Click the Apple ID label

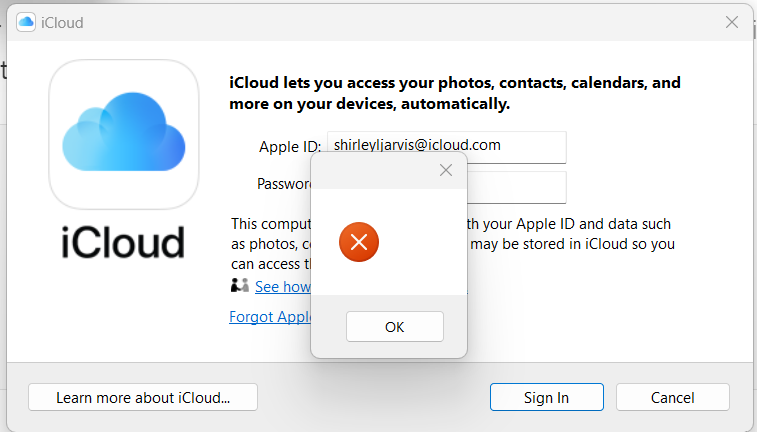pyautogui.click(x=289, y=147)
